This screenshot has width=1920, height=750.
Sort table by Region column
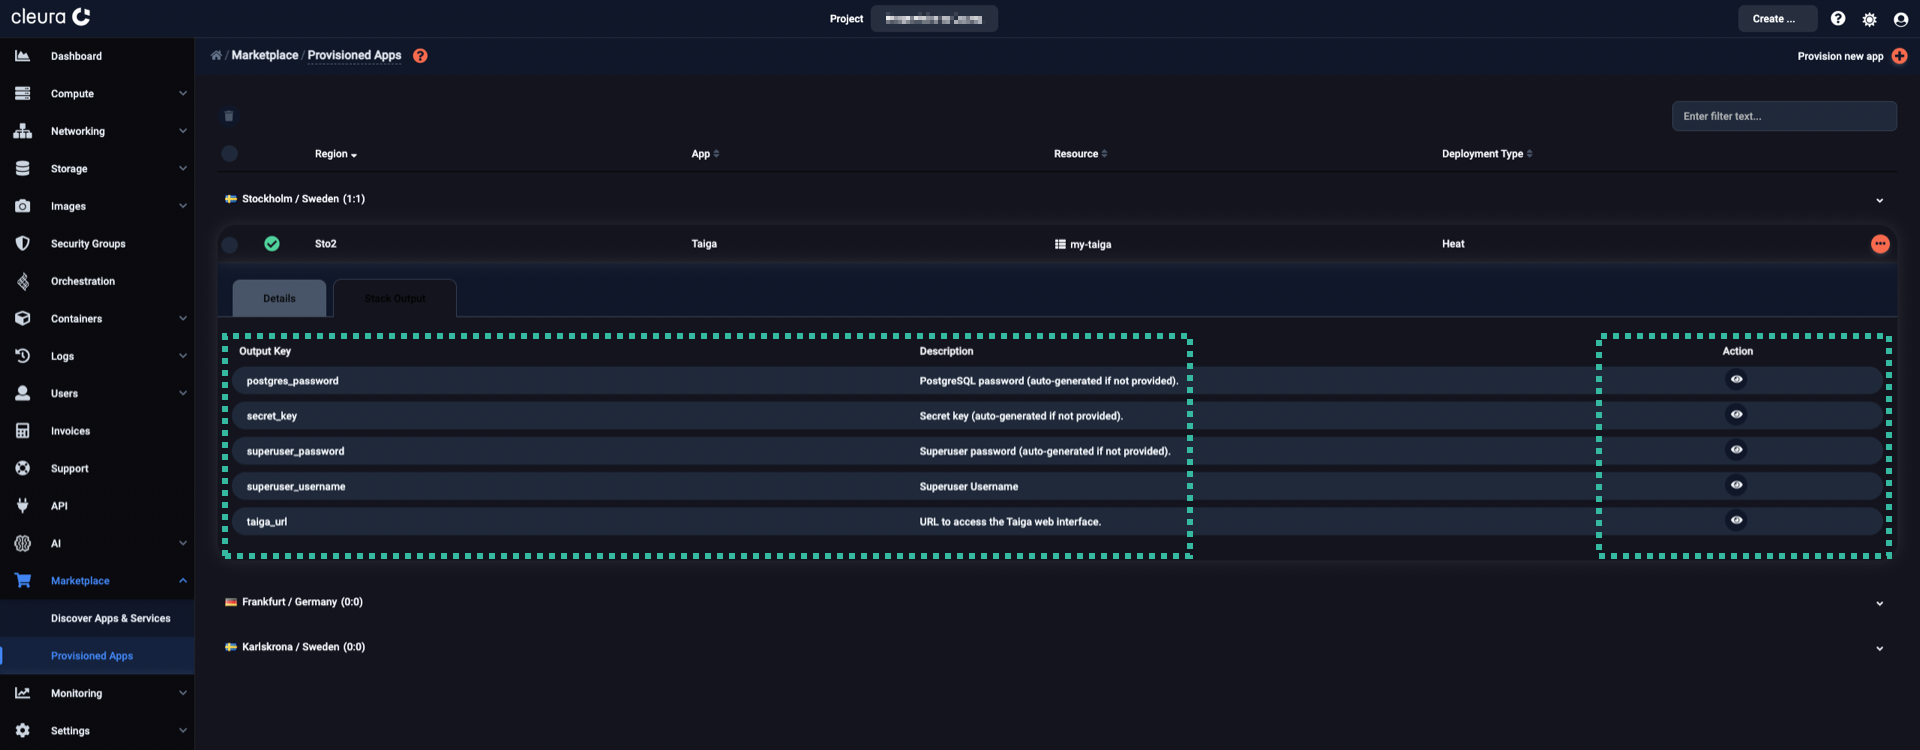tap(336, 154)
